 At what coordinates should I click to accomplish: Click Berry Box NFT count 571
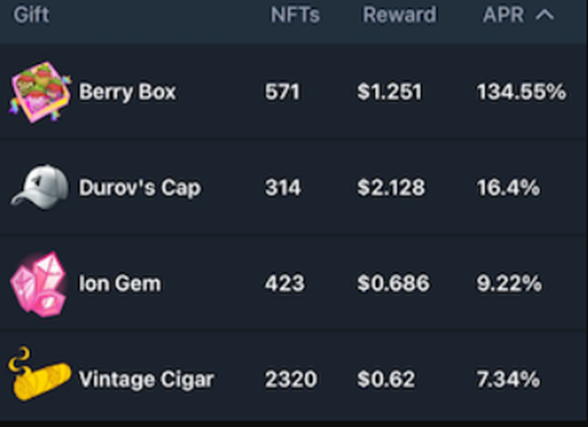(x=282, y=92)
